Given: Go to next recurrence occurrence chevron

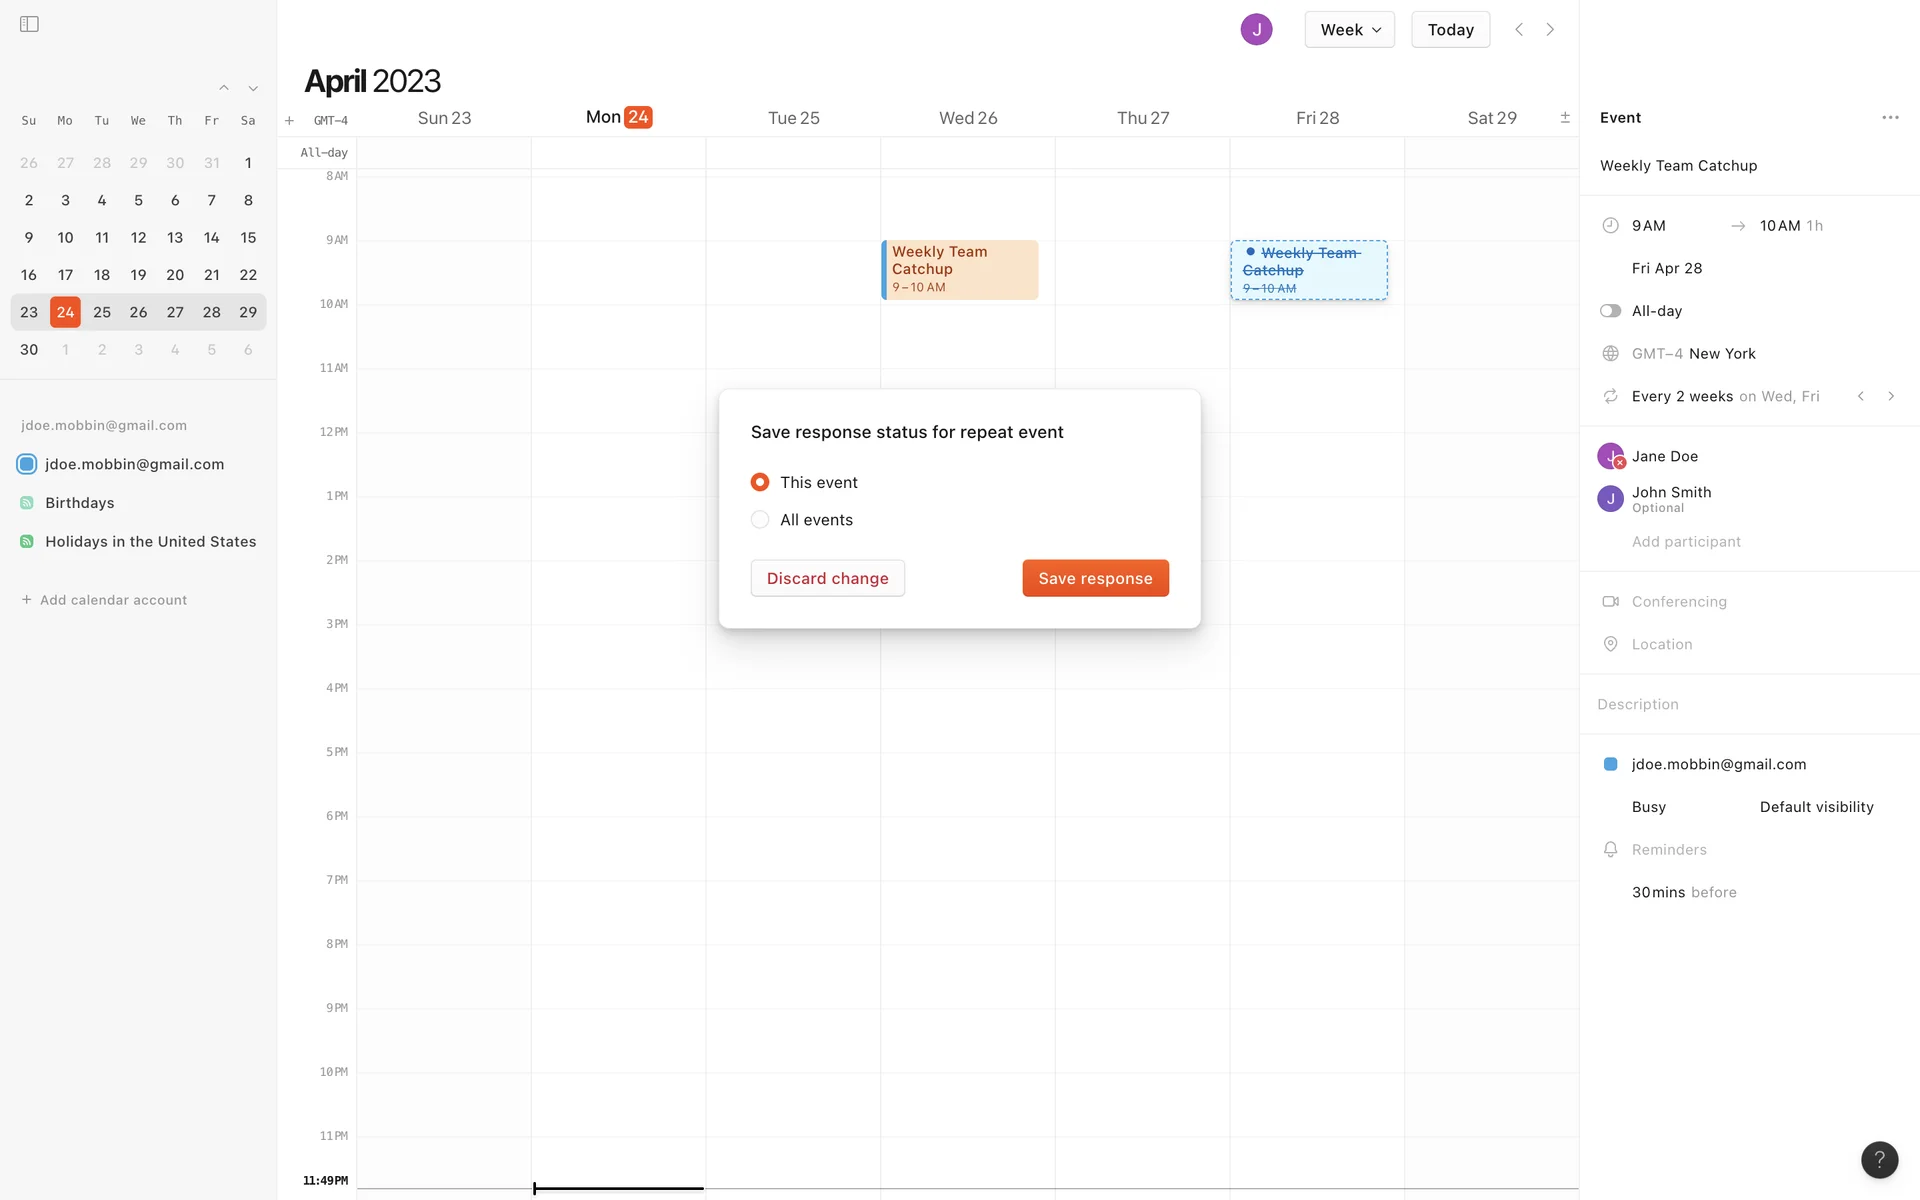Looking at the screenshot, I should click(x=1891, y=396).
